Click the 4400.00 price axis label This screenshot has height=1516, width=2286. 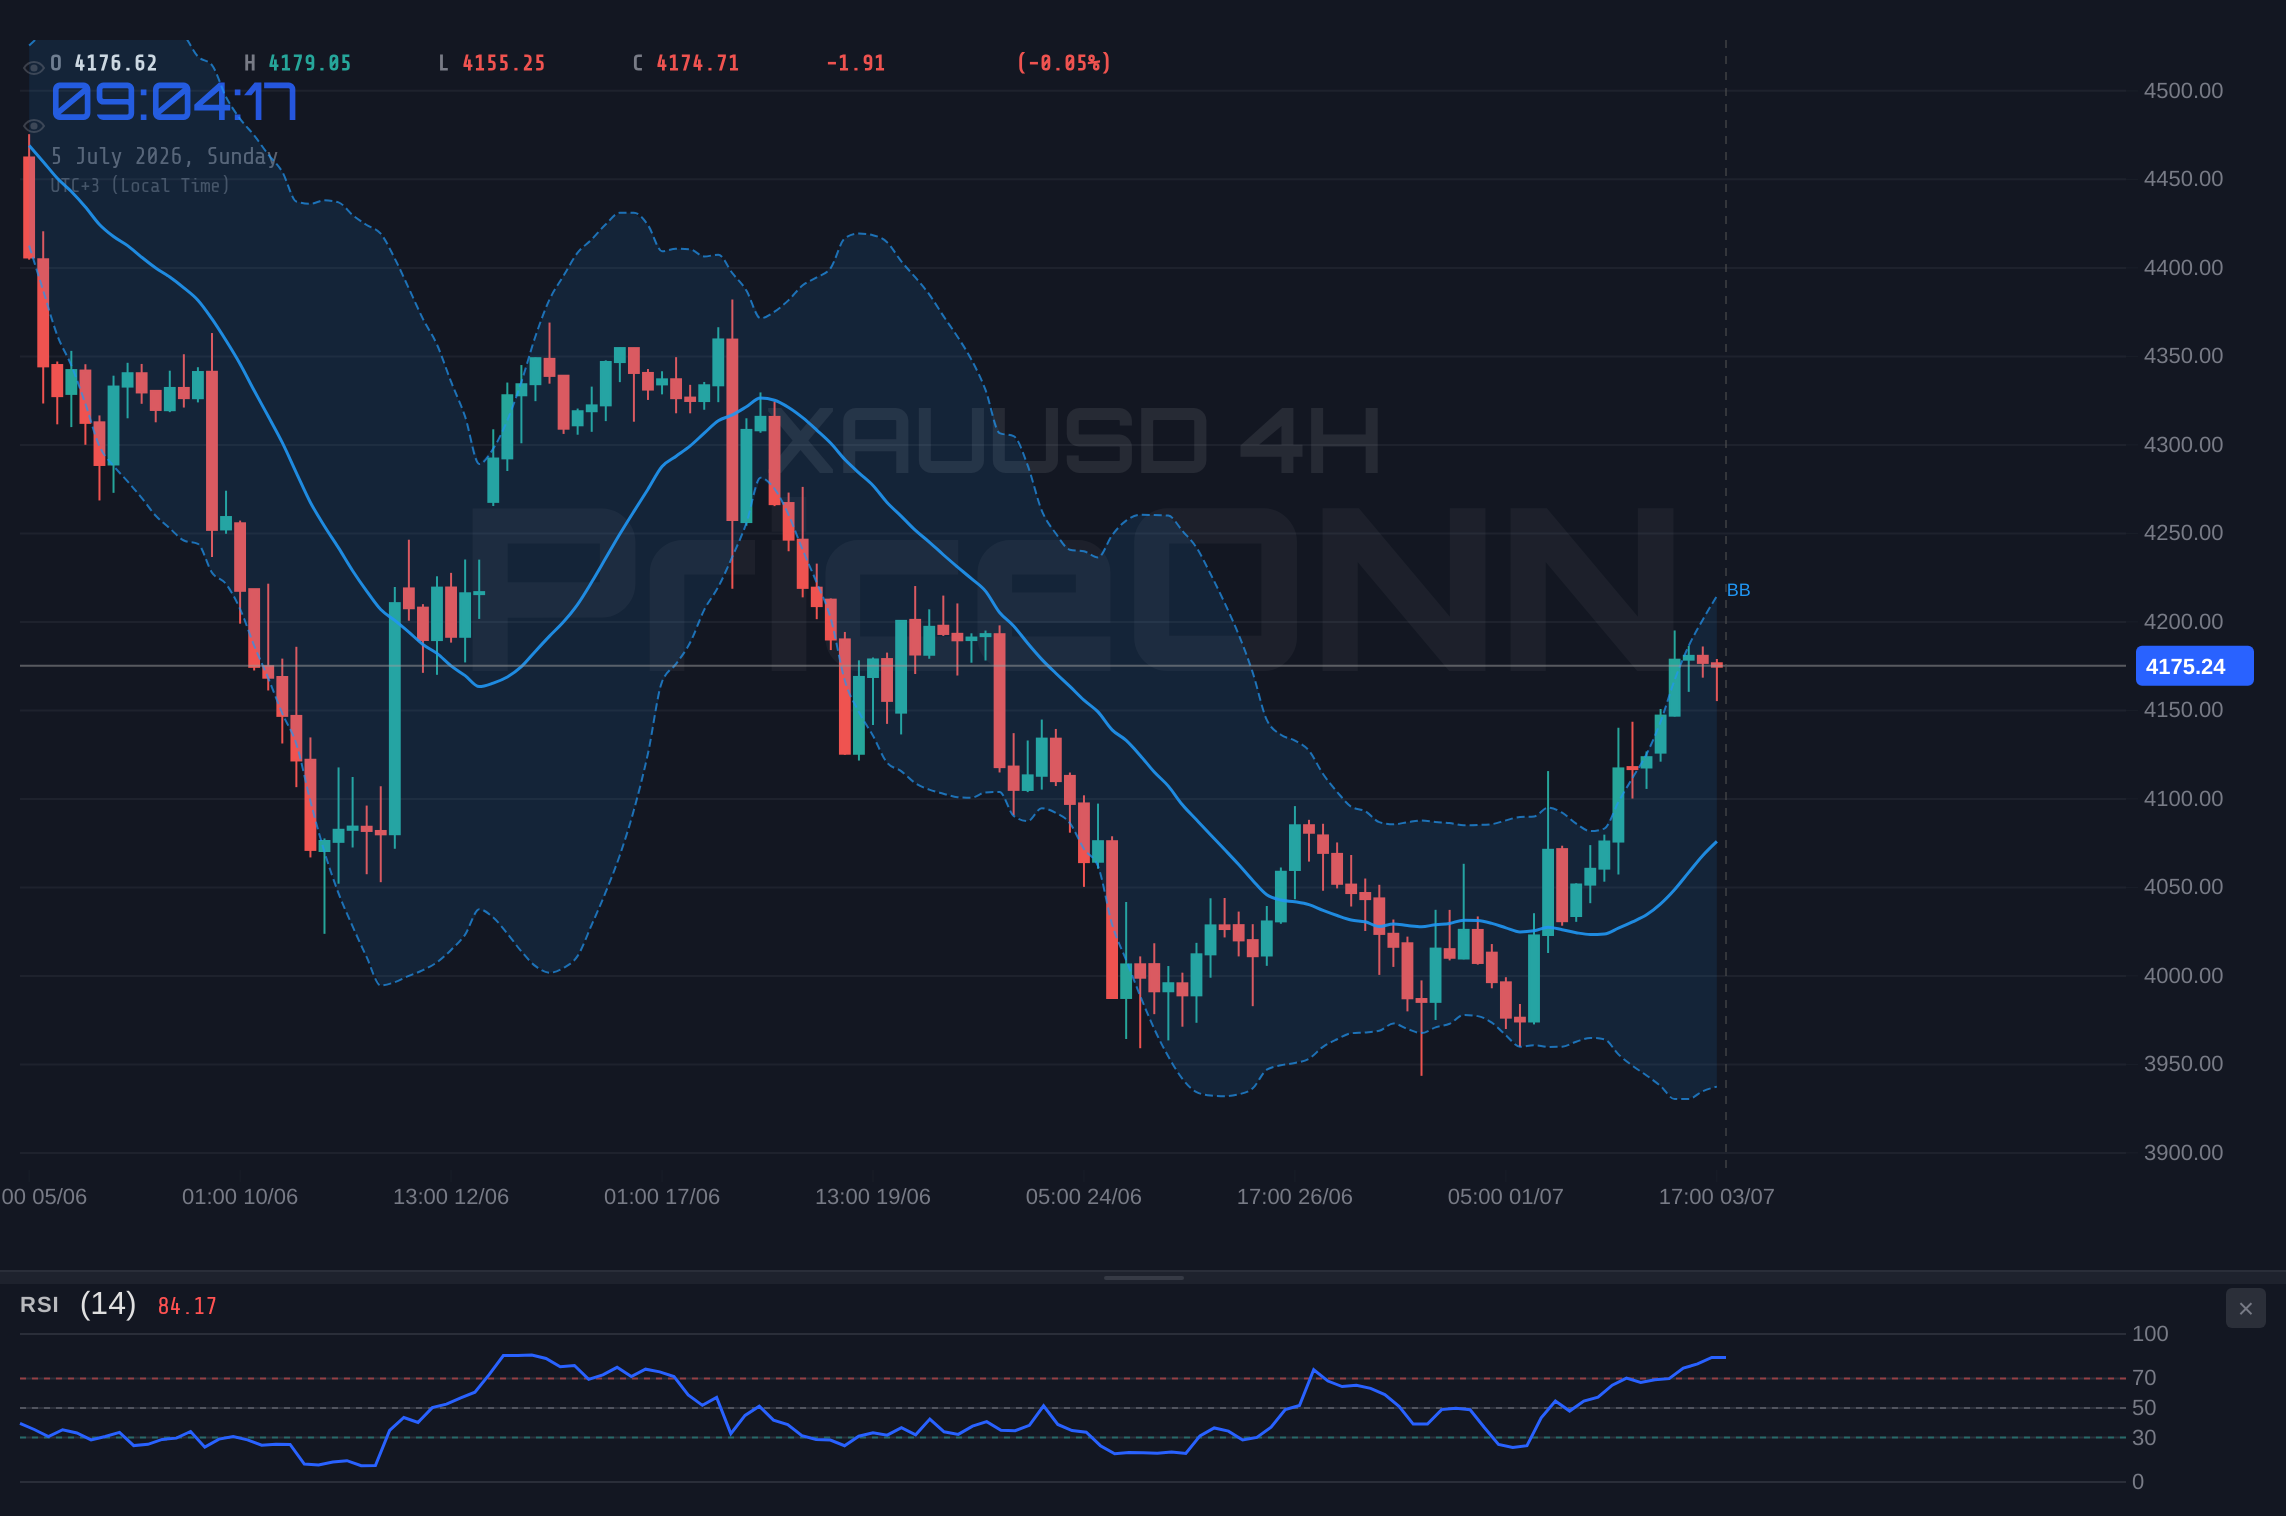[x=2183, y=268]
